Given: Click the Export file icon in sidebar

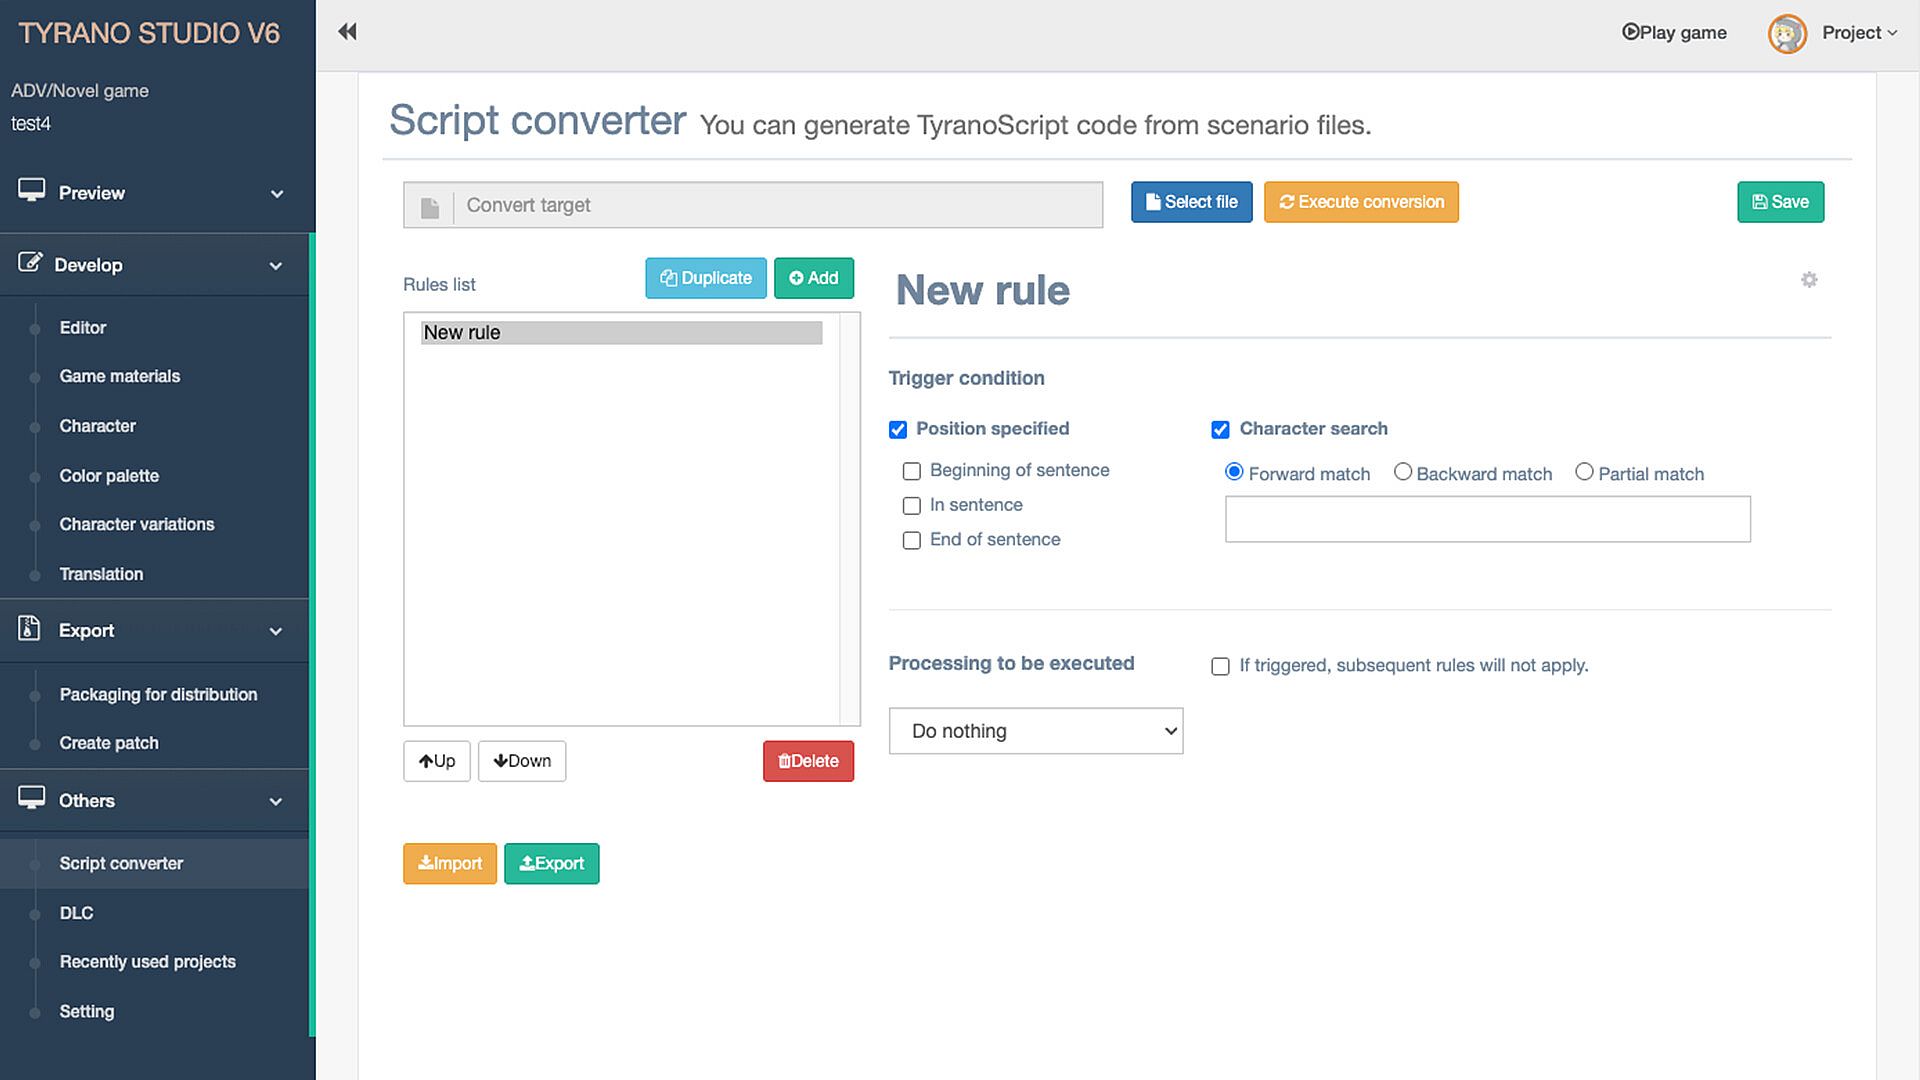Looking at the screenshot, I should coord(30,628).
